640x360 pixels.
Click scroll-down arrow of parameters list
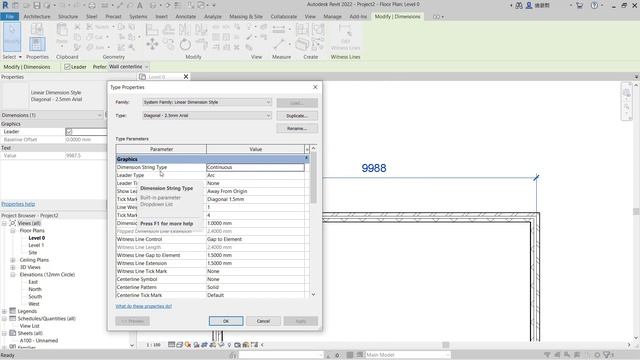313,294
